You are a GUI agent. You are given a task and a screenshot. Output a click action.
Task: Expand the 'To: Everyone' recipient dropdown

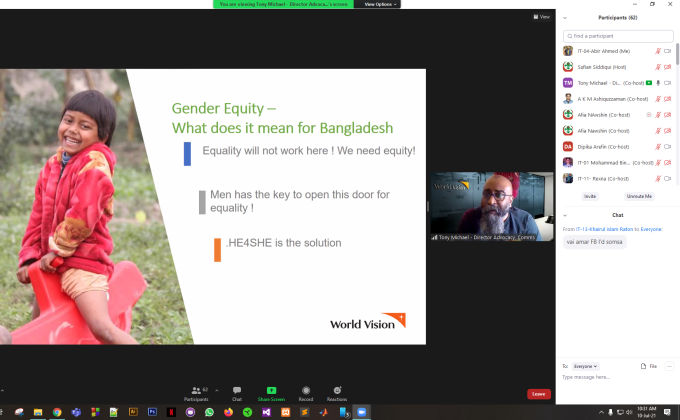[585, 366]
